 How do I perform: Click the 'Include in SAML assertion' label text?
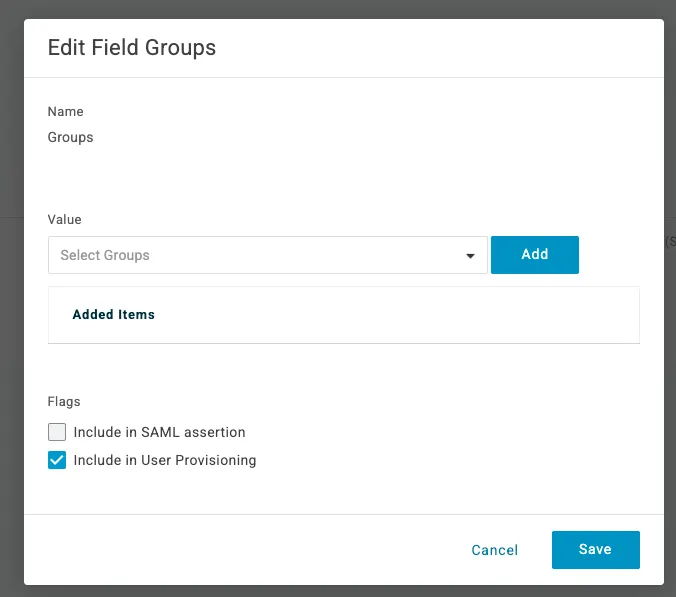(x=159, y=432)
